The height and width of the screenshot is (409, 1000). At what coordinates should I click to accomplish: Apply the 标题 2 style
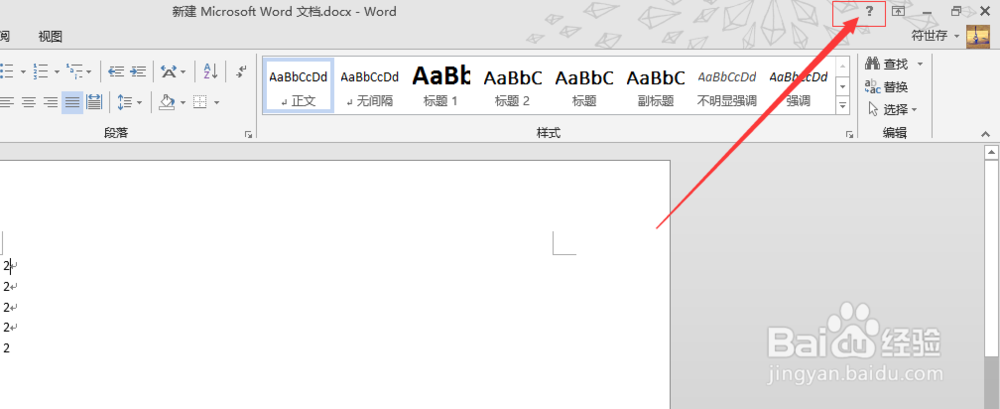[513, 86]
